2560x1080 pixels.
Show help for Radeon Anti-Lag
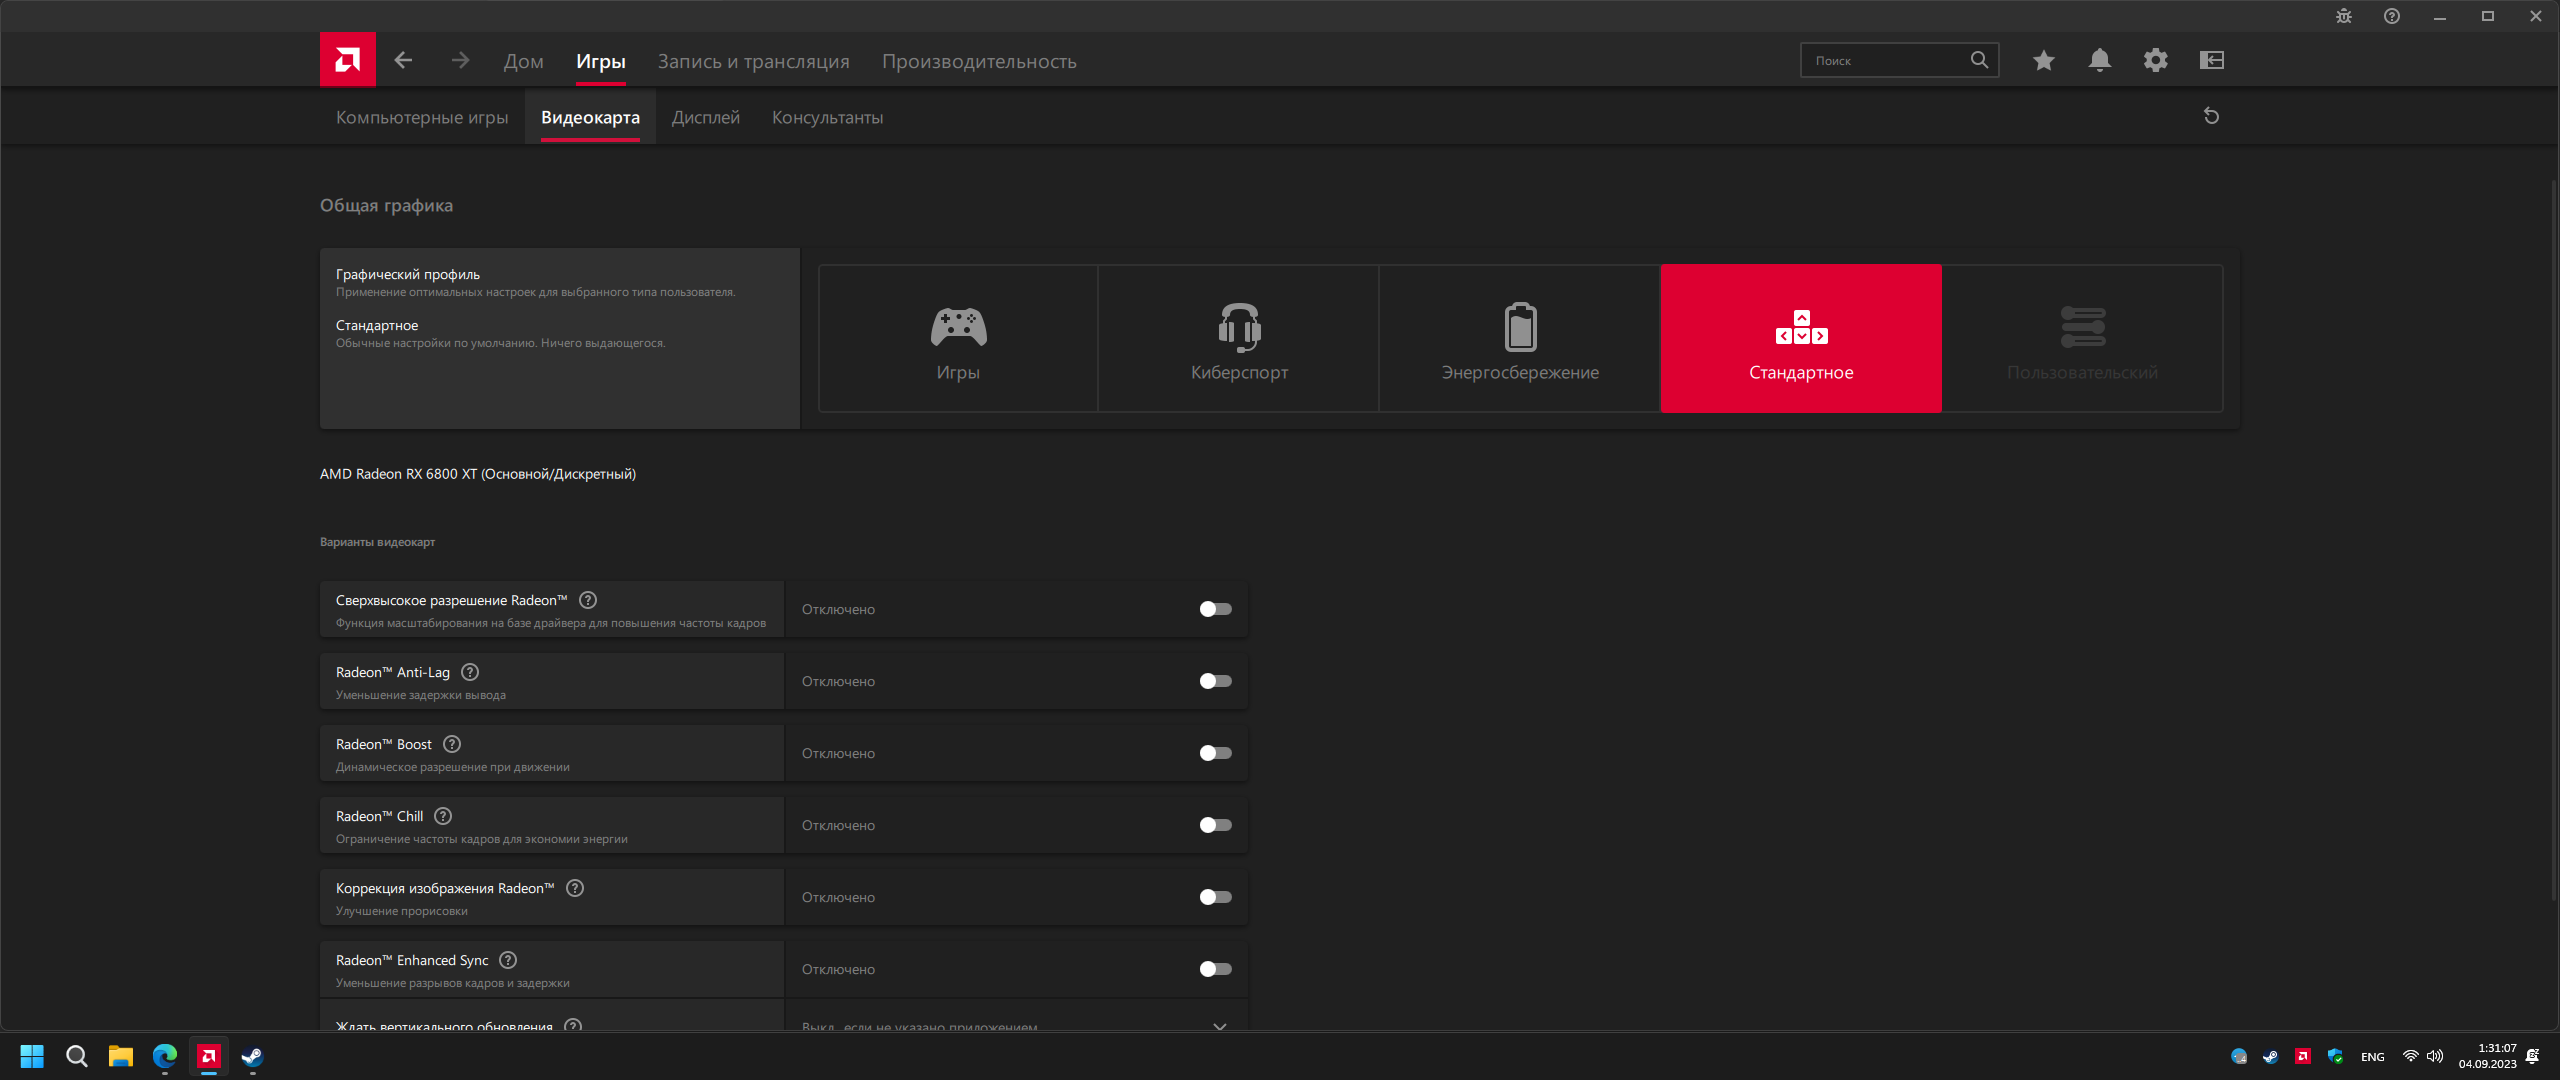[x=470, y=672]
